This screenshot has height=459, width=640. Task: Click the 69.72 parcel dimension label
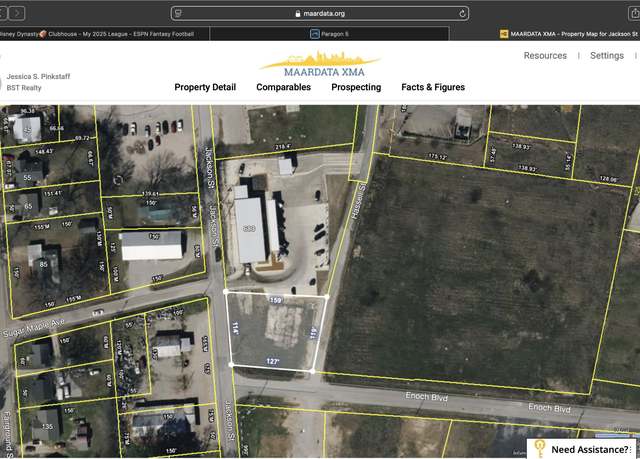click(x=82, y=138)
